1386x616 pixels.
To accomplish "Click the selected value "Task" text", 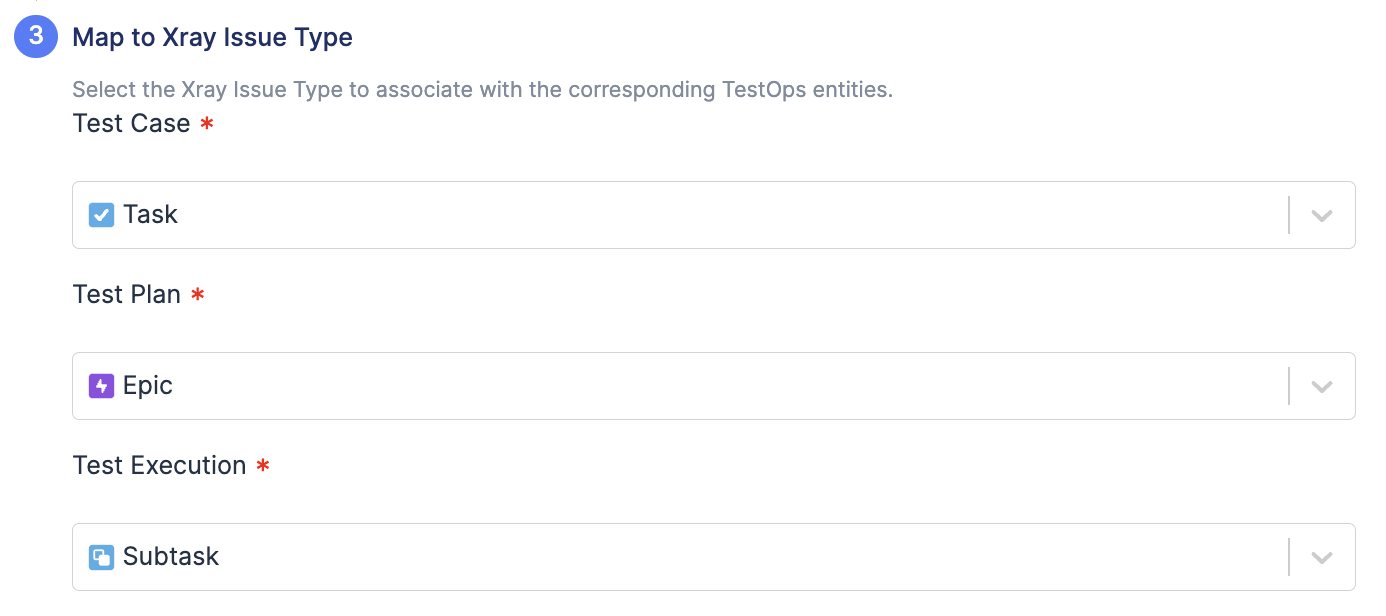I will 151,215.
